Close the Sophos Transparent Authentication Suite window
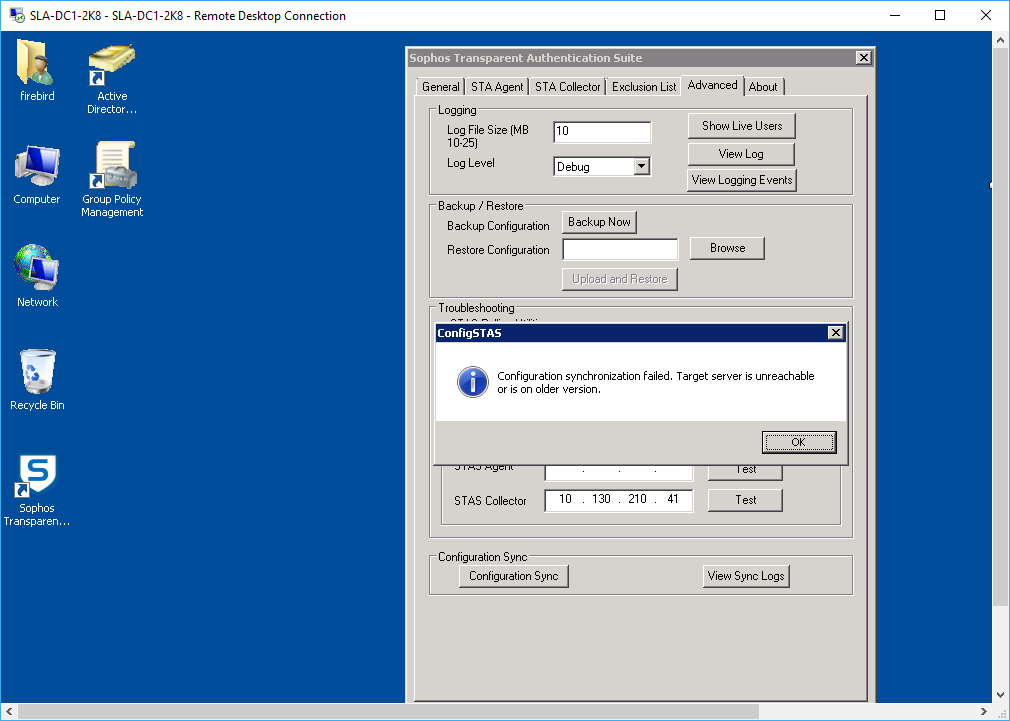Viewport: 1010px width, 721px height. pyautogui.click(x=864, y=58)
